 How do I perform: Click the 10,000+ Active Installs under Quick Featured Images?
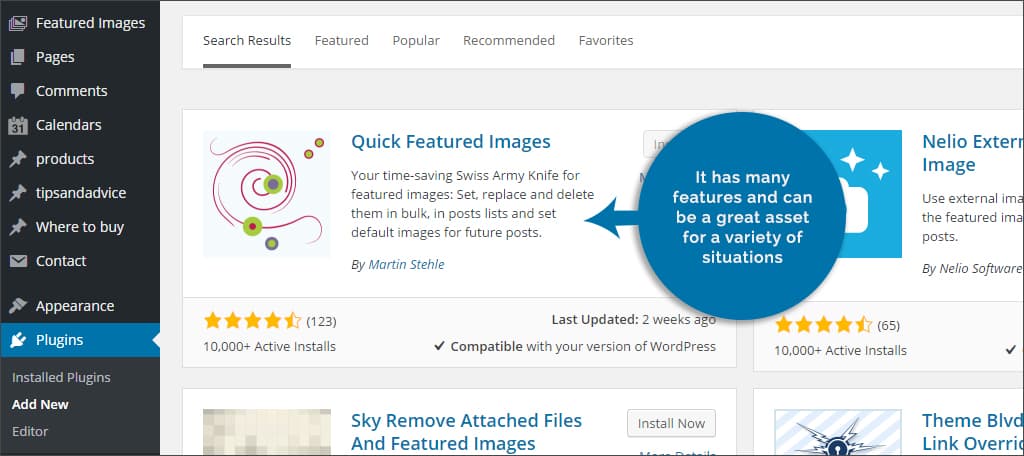click(x=269, y=346)
